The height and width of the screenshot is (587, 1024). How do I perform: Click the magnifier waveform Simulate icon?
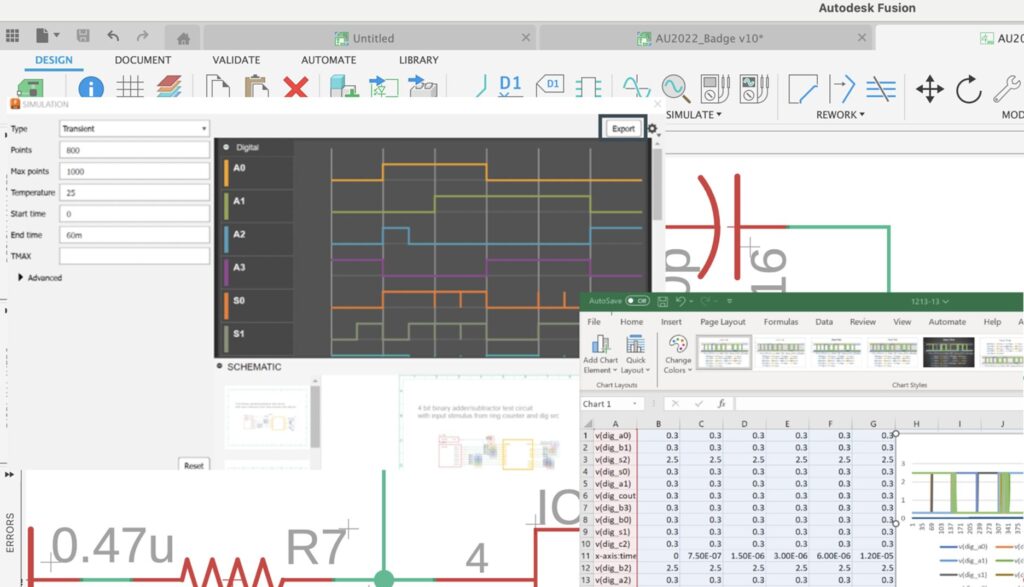[675, 88]
